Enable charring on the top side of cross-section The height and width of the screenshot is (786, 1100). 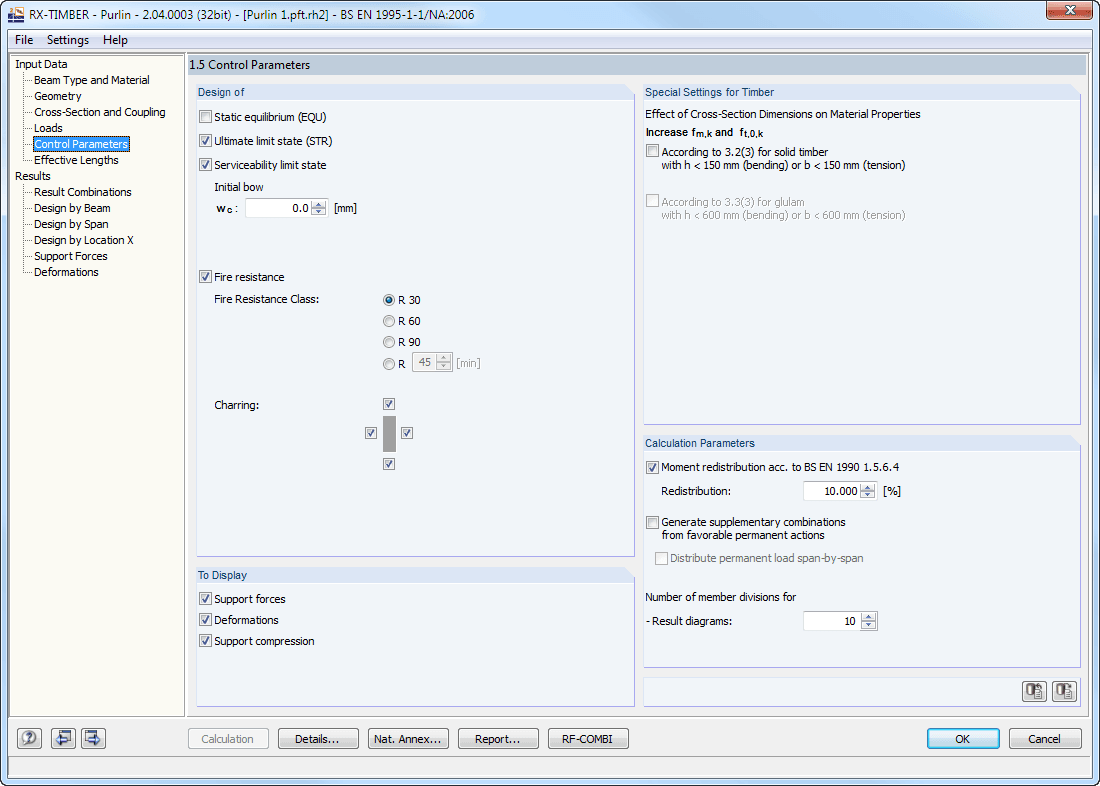[x=389, y=403]
